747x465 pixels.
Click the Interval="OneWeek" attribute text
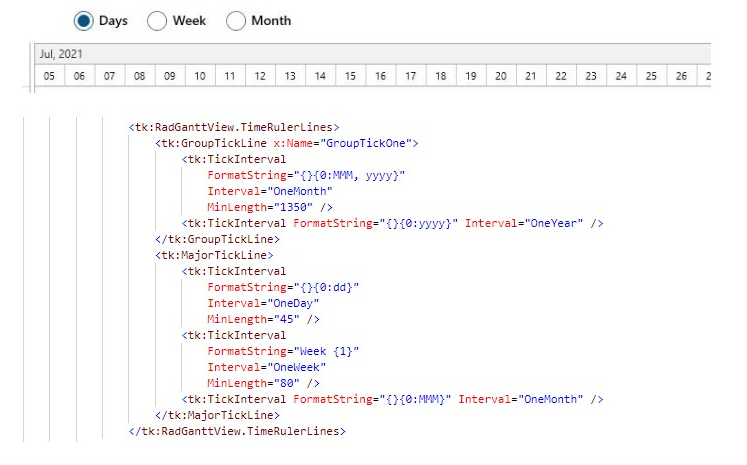[x=270, y=367]
